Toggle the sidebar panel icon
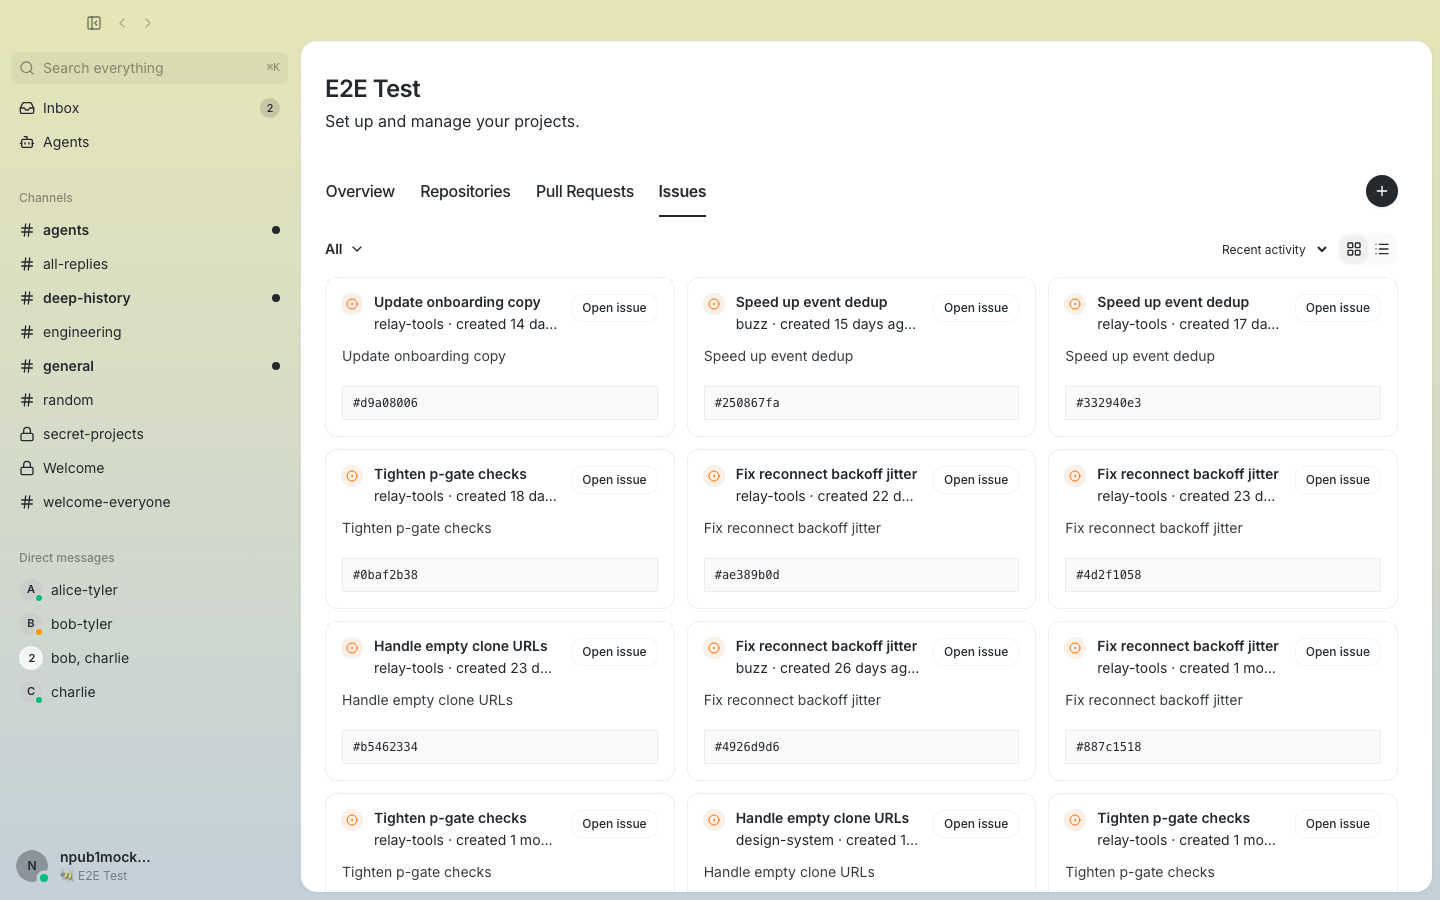Screen dimensions: 1440x900 click(94, 23)
